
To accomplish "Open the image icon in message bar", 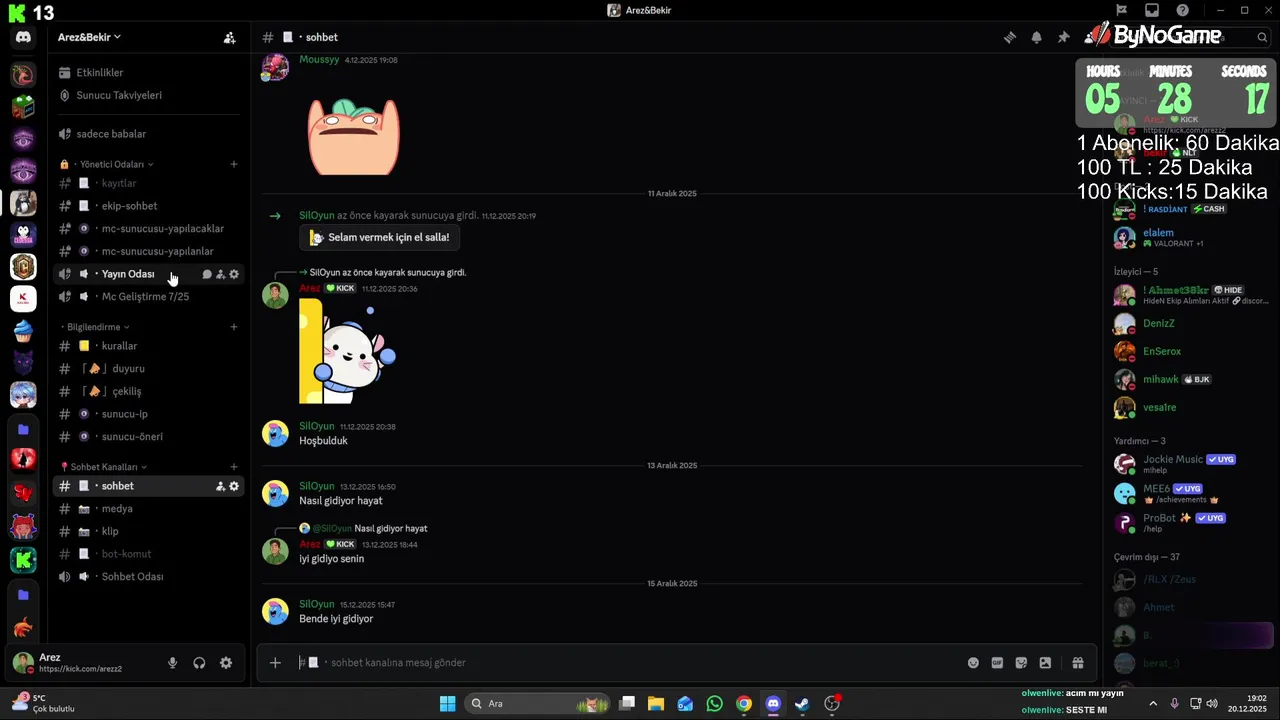I will tap(1045, 663).
